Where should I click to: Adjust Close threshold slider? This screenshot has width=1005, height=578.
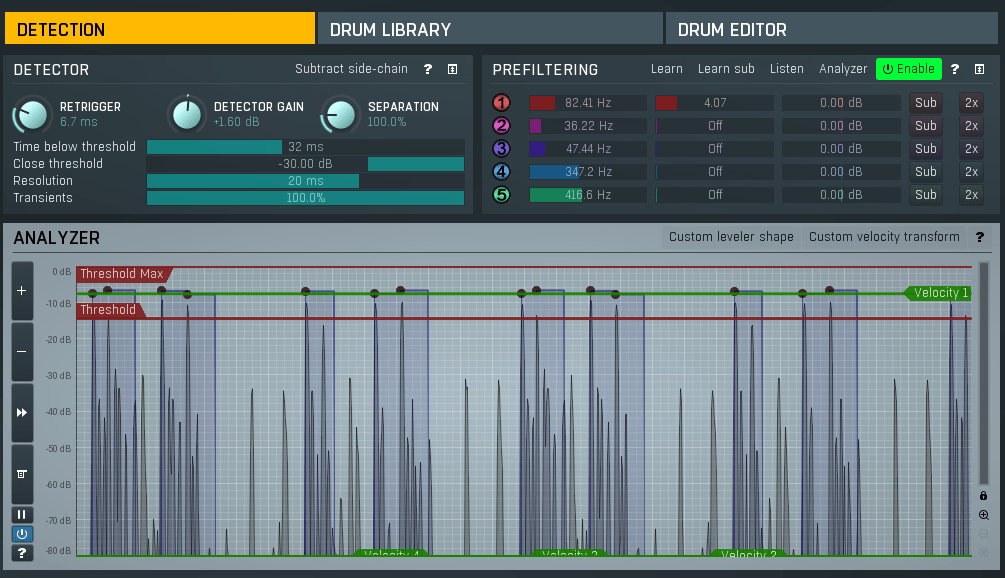click(x=305, y=164)
